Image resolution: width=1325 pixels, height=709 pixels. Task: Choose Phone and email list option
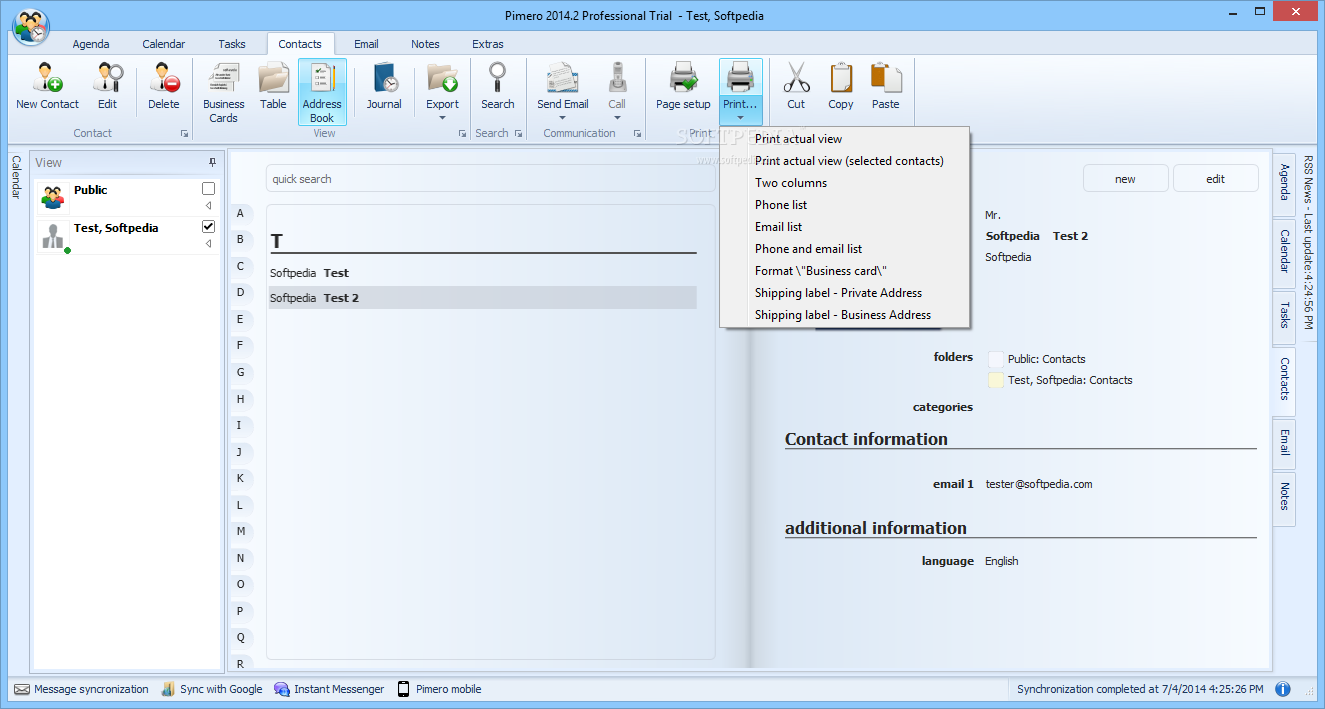pyautogui.click(x=844, y=249)
